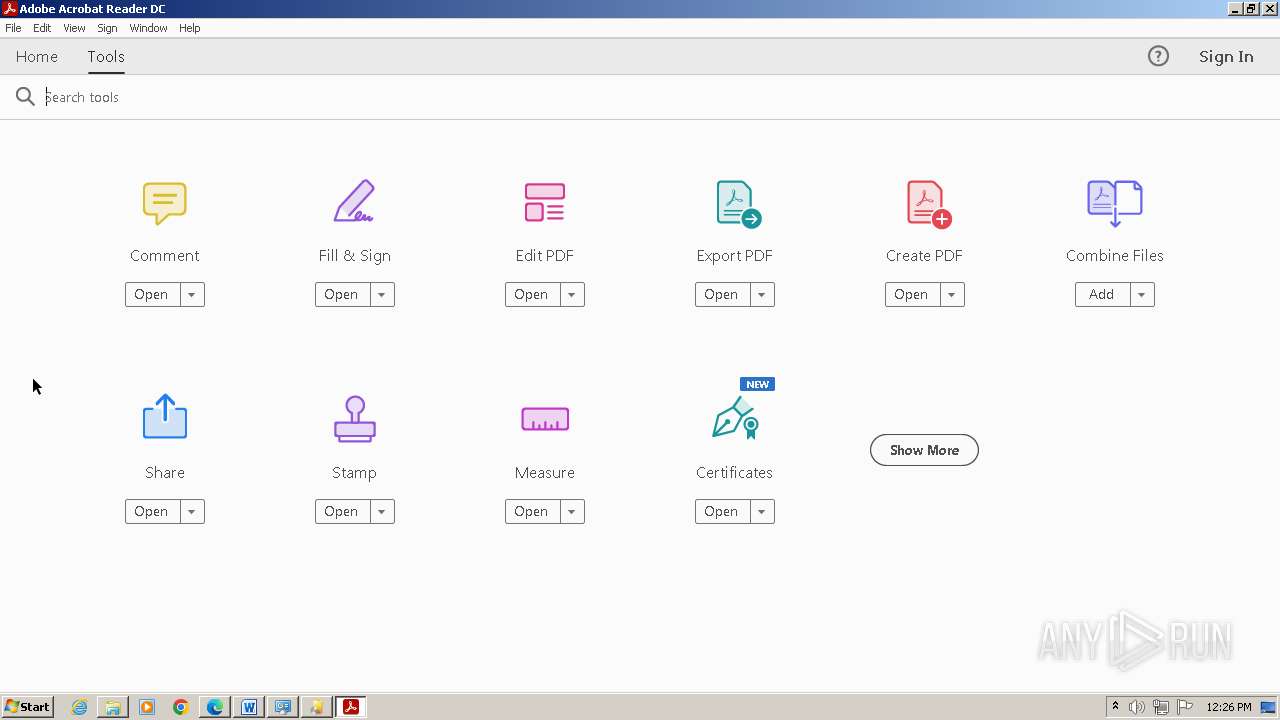Screen dimensions: 1280x720
Task: Open the Help menu
Action: 190,28
